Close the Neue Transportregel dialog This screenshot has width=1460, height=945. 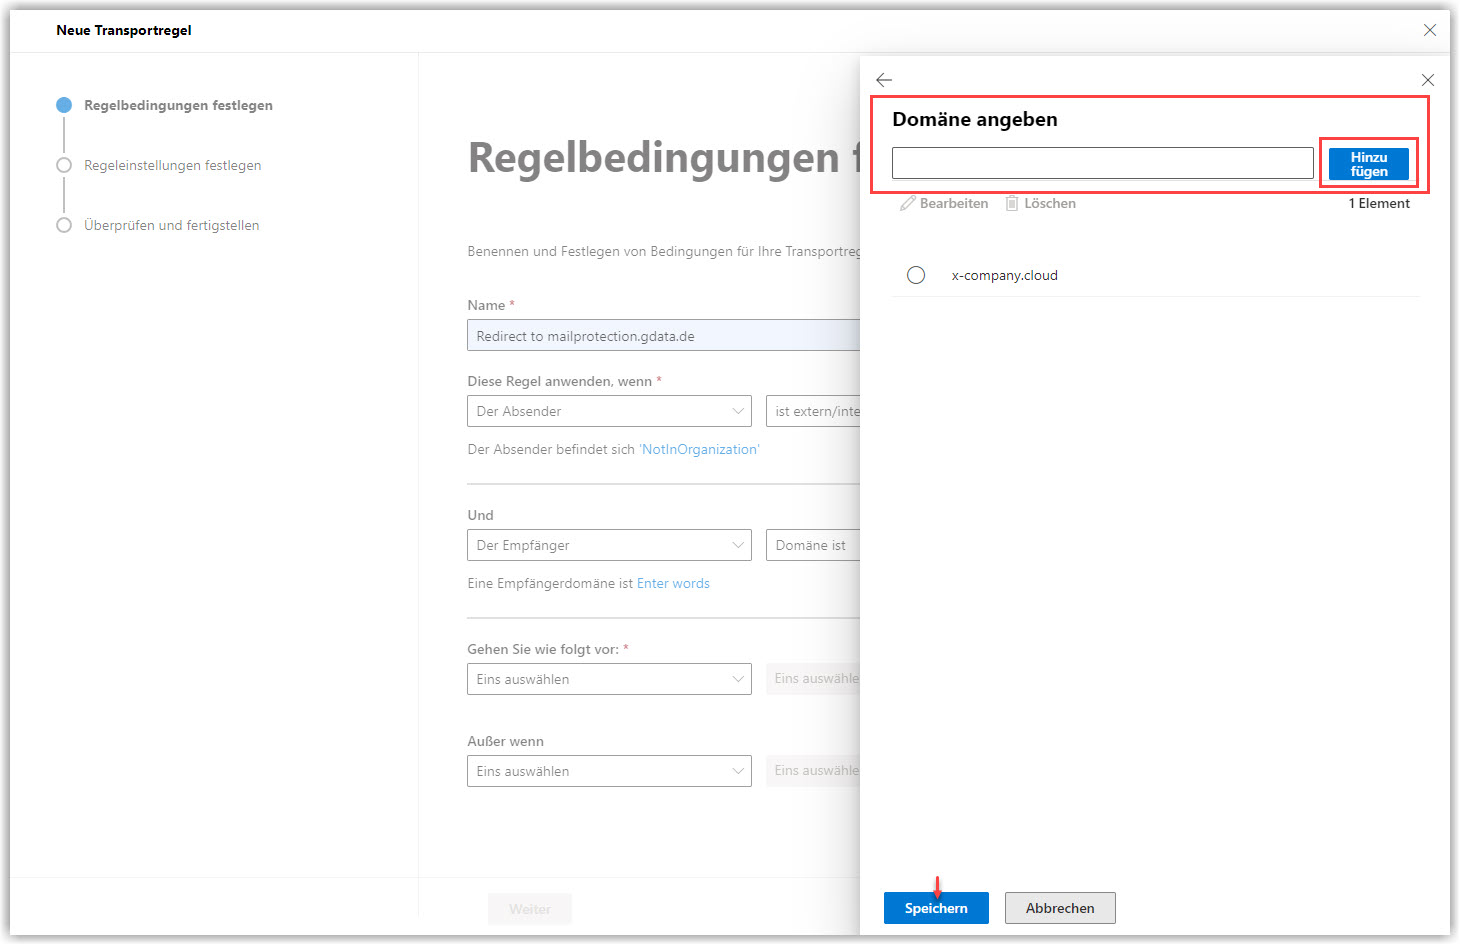1430,30
